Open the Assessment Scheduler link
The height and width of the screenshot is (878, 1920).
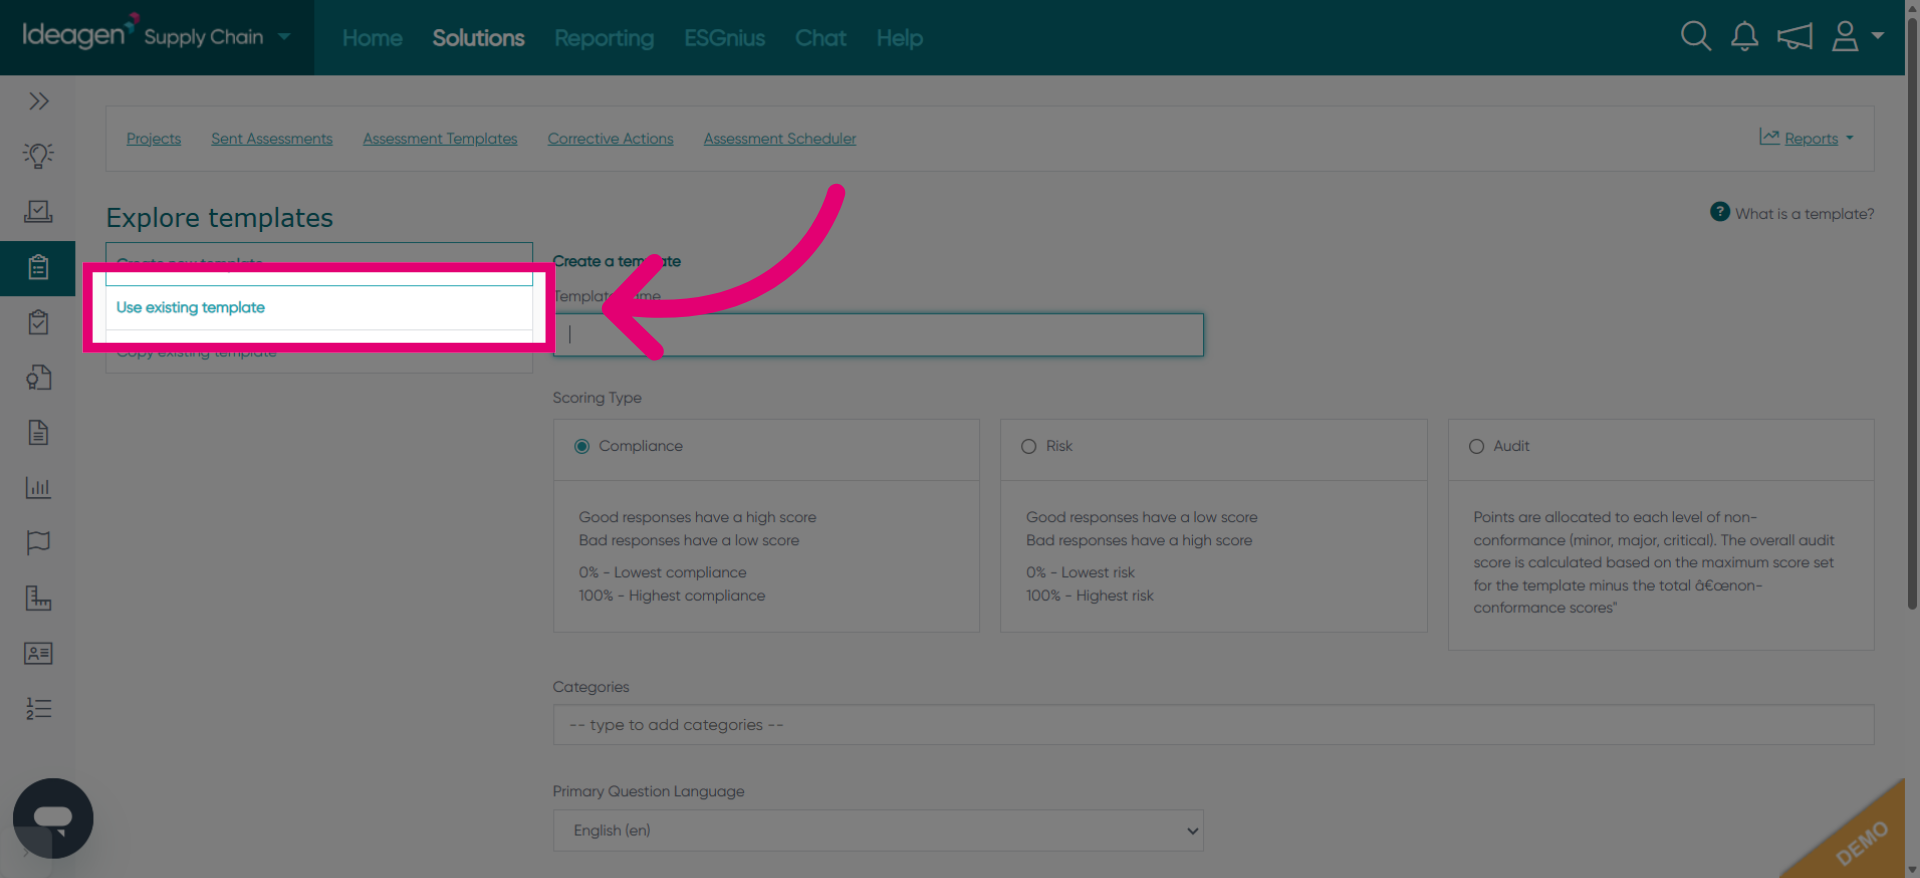click(779, 139)
